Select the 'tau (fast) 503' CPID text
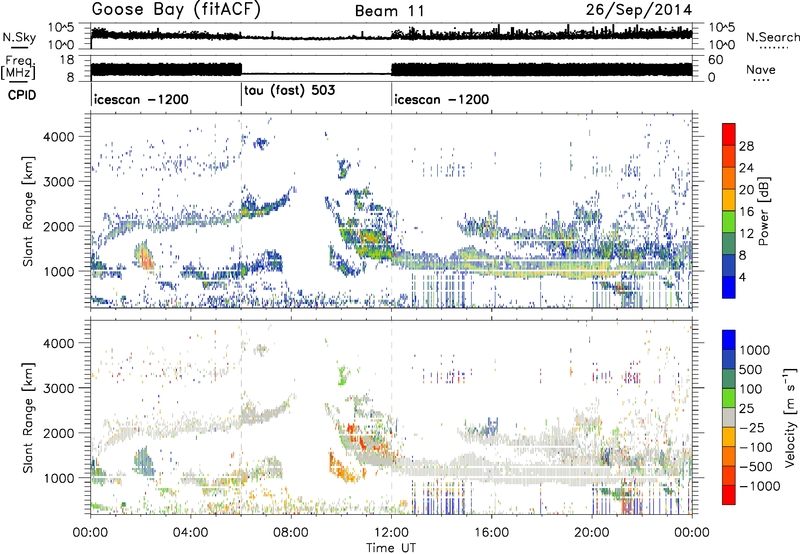This screenshot has width=800, height=554. pyautogui.click(x=290, y=90)
